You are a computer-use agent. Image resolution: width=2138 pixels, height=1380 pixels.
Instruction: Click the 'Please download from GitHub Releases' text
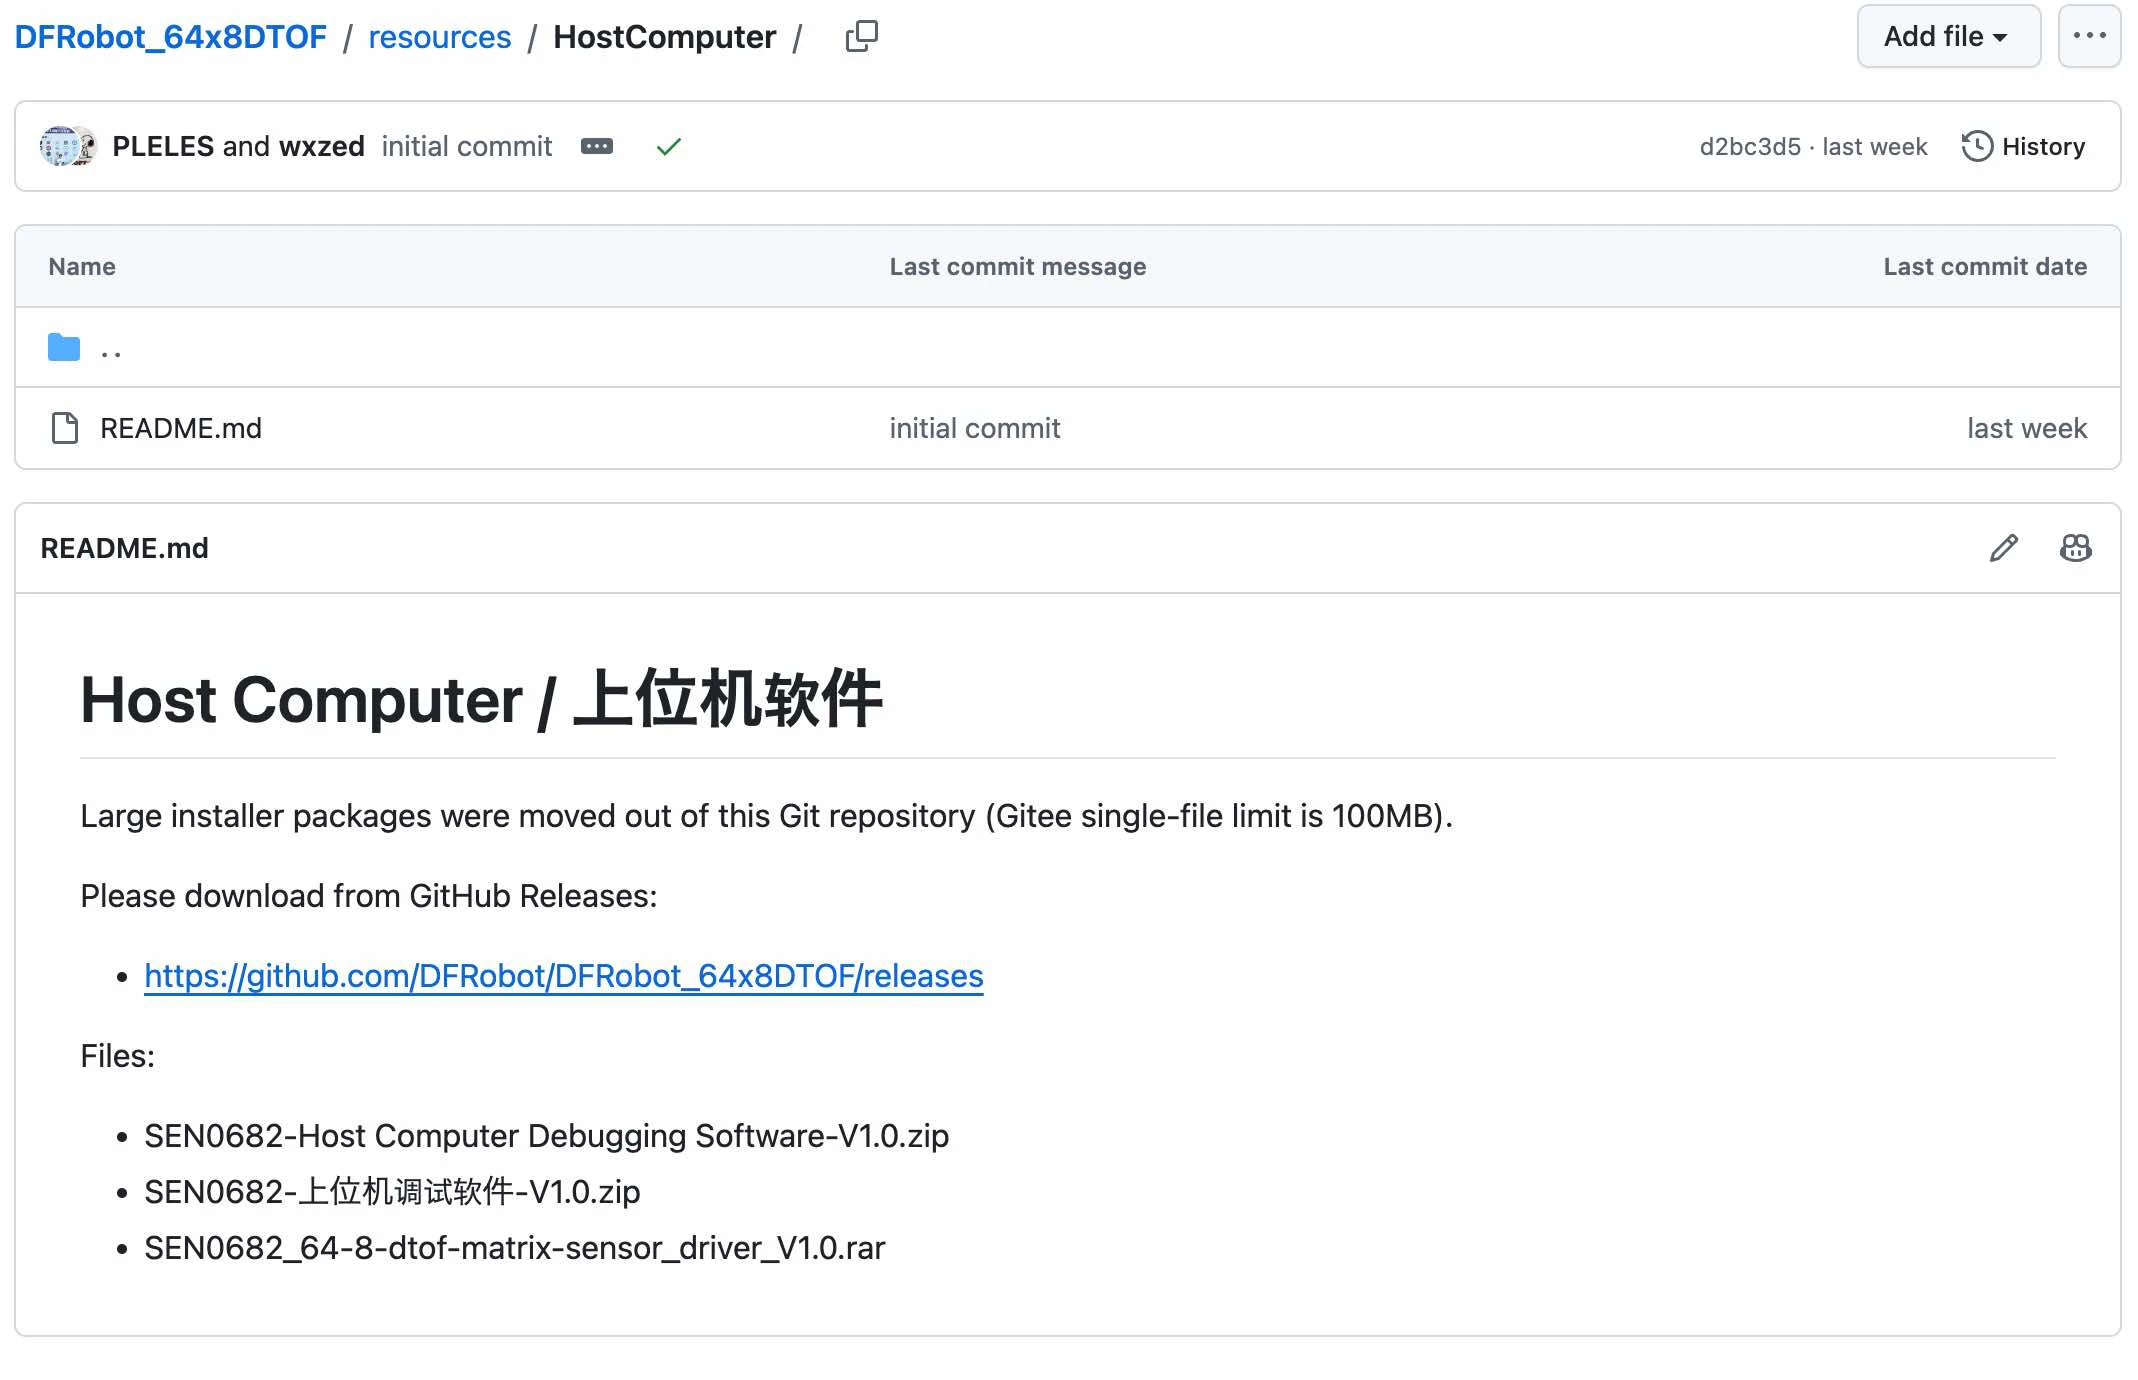369,896
